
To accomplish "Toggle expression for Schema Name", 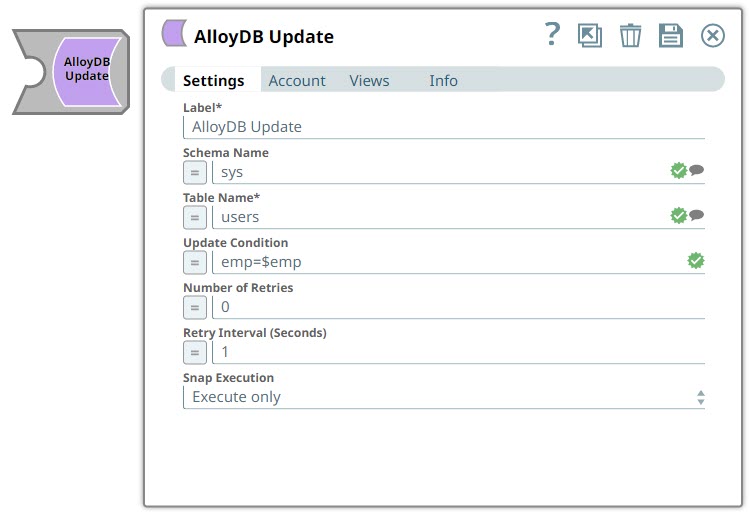I will pos(195,172).
